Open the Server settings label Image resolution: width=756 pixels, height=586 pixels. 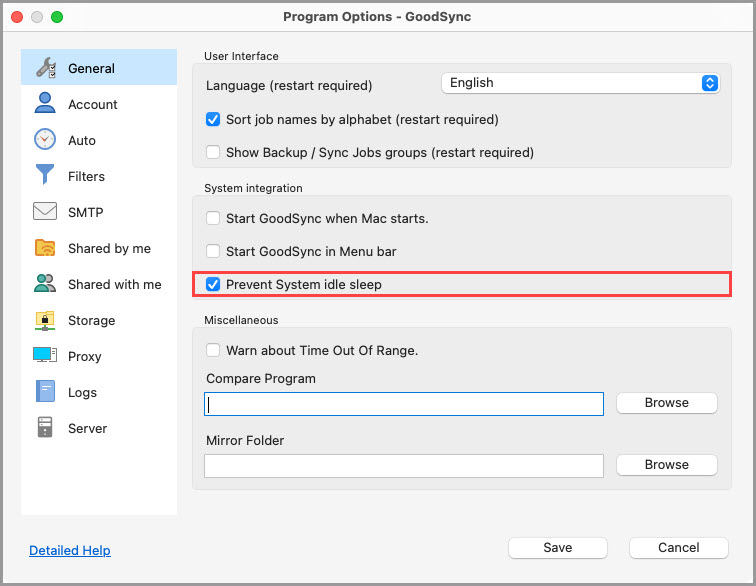click(x=87, y=428)
